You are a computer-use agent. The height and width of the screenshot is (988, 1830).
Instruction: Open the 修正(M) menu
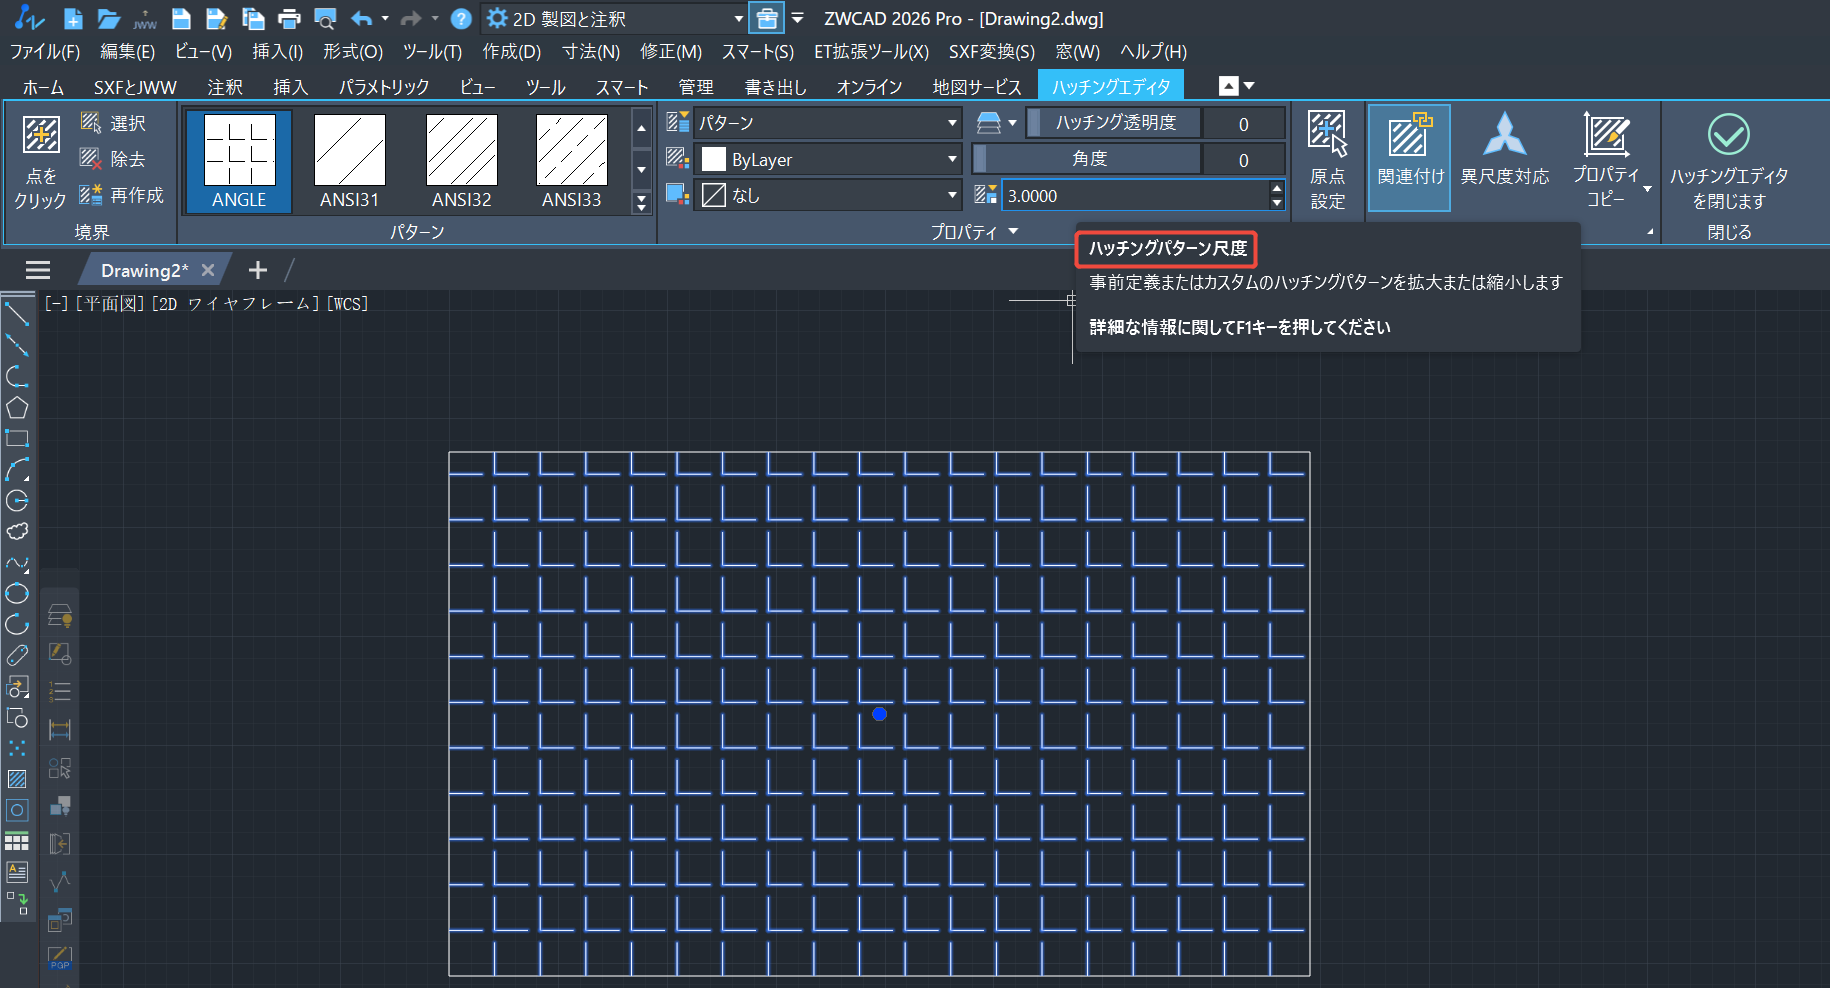tap(670, 52)
